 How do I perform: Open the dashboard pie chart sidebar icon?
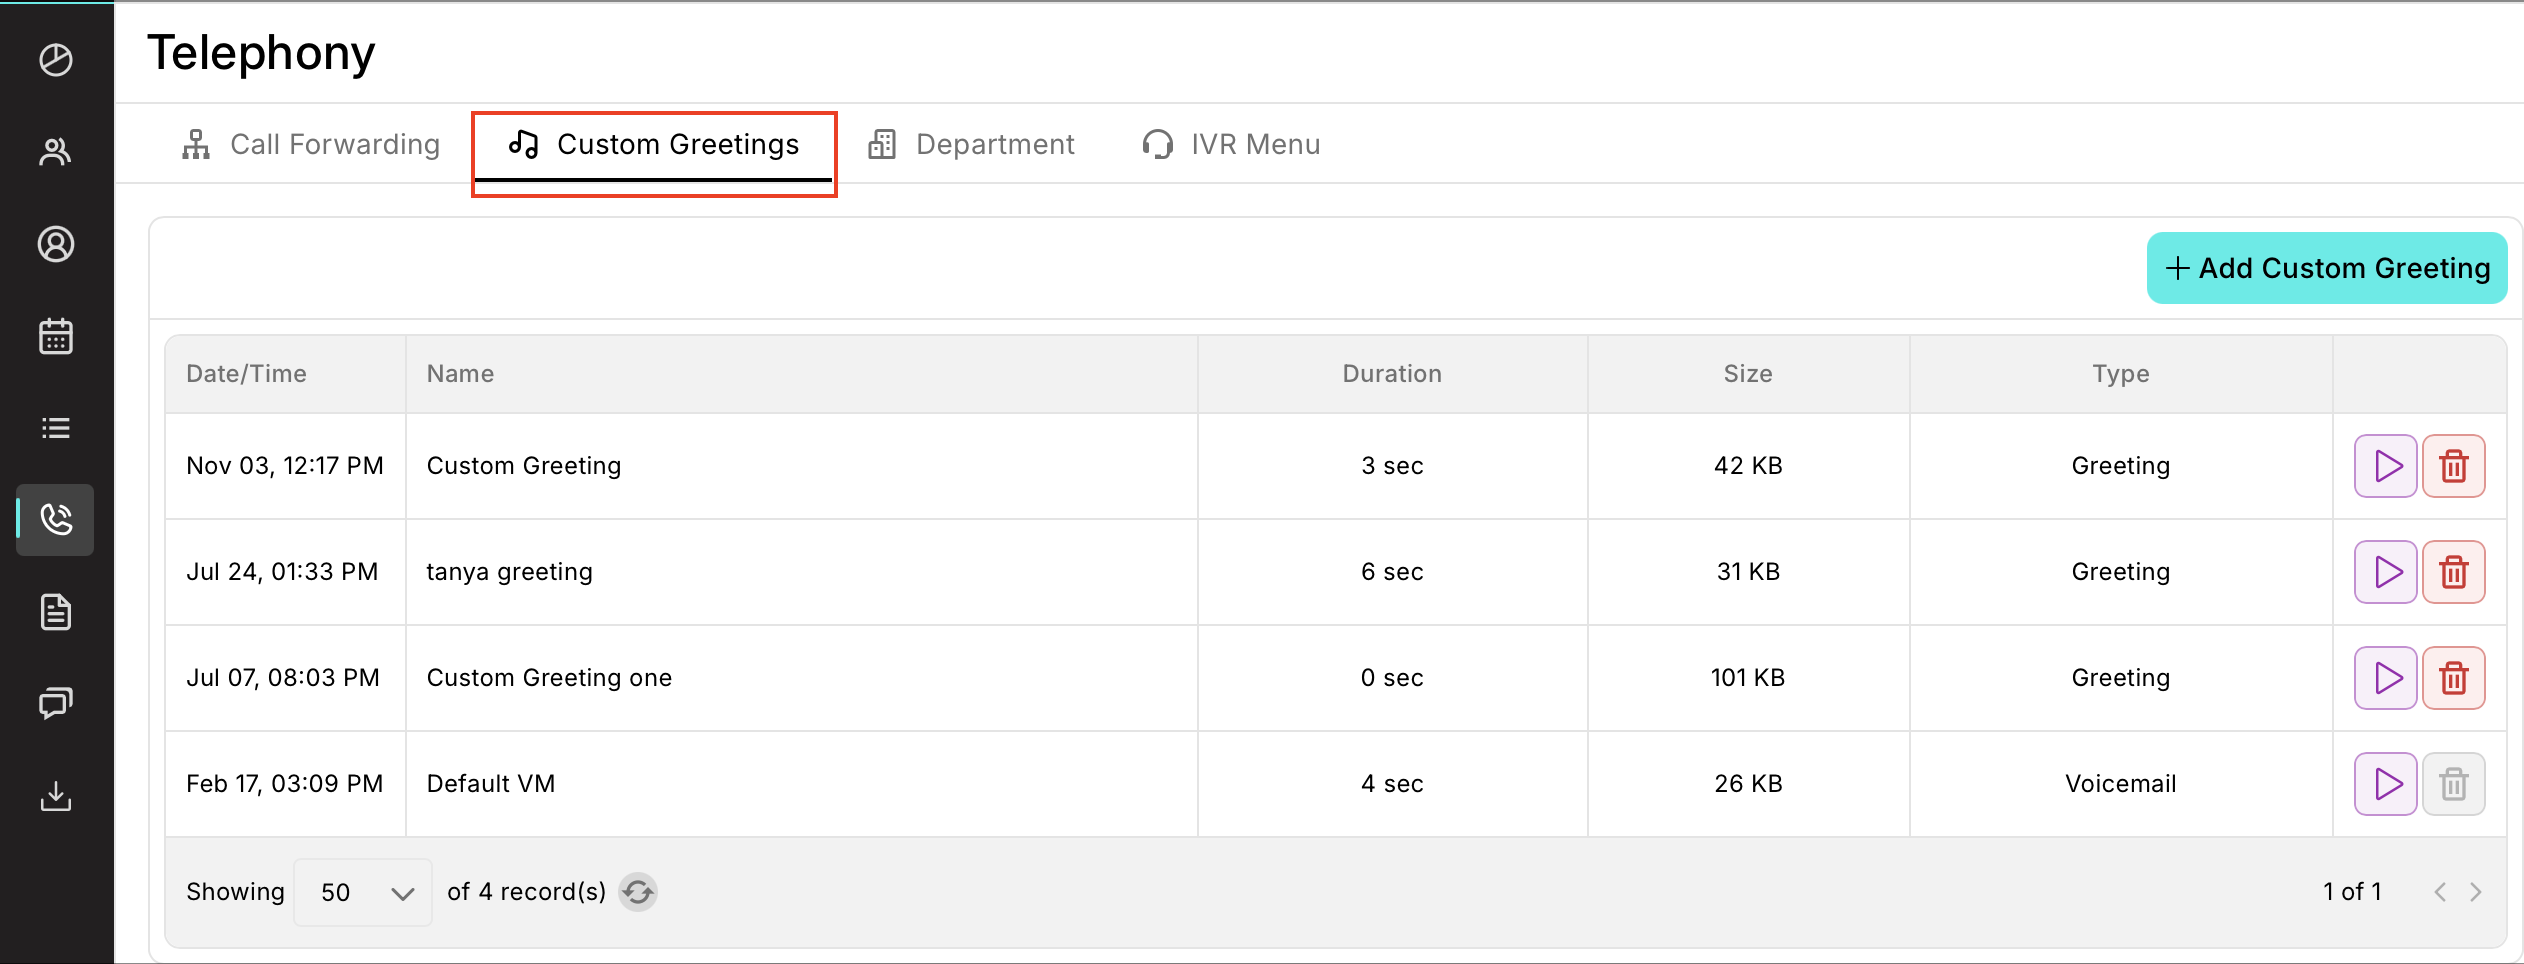[56, 60]
